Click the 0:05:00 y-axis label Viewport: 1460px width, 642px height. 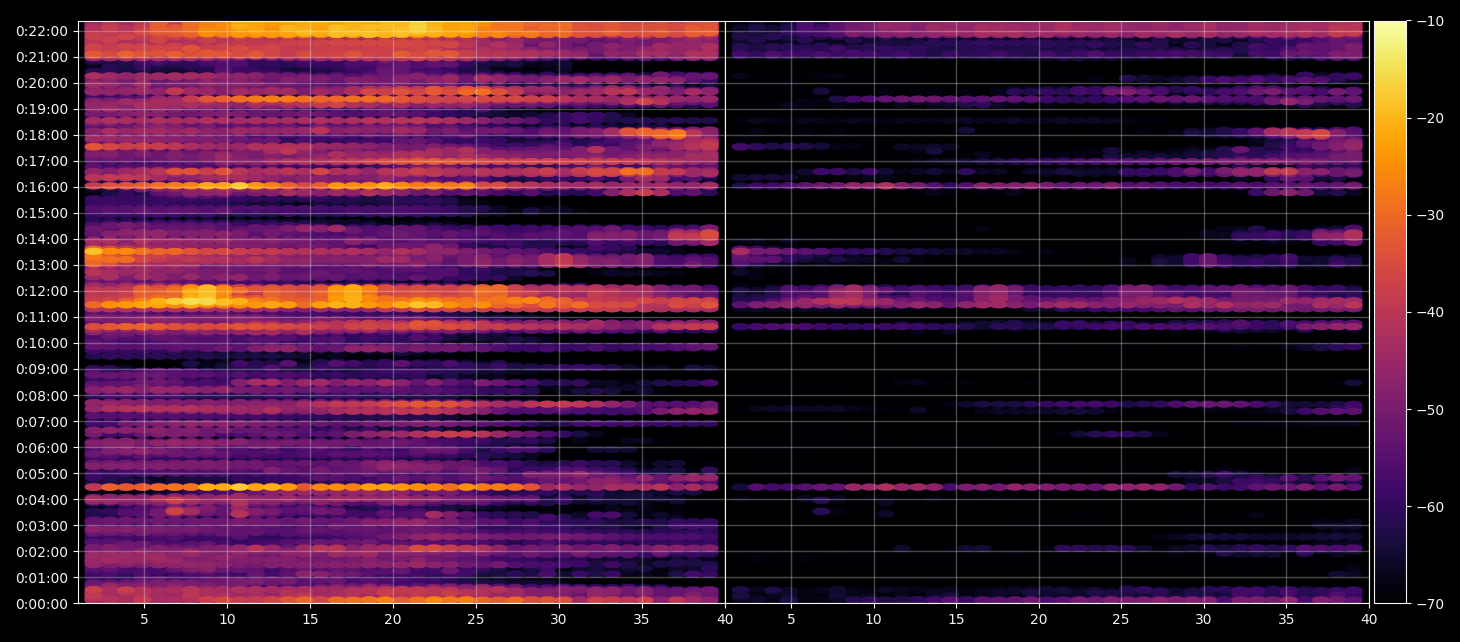click(x=42, y=474)
